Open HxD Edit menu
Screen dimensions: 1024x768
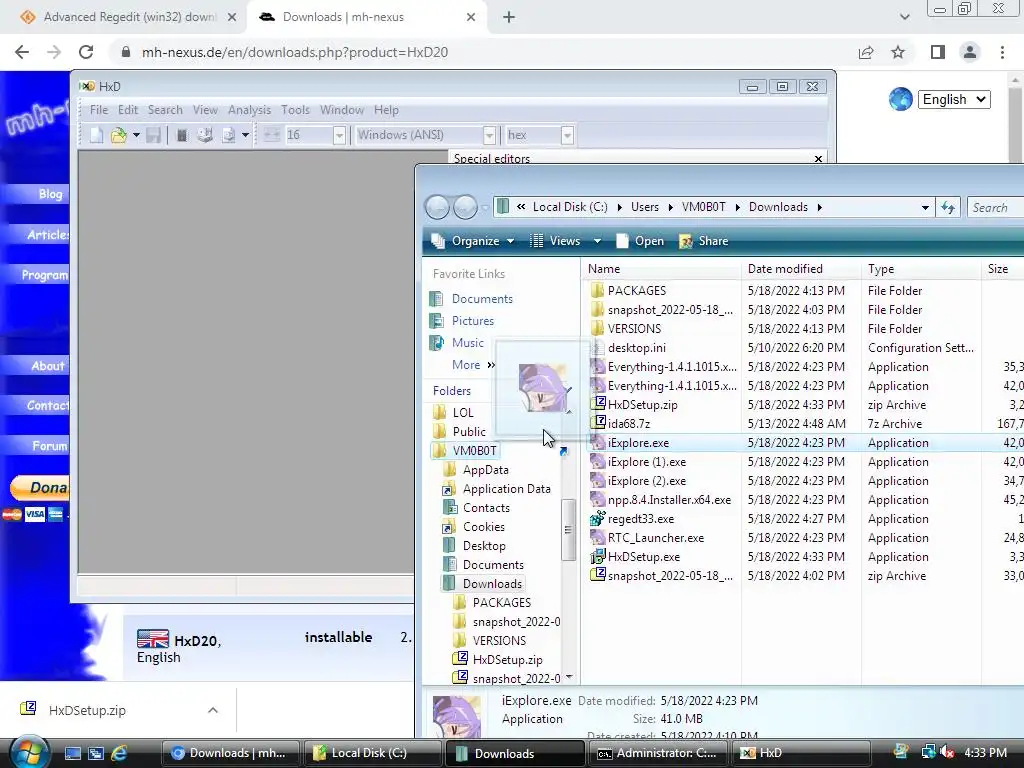(127, 110)
